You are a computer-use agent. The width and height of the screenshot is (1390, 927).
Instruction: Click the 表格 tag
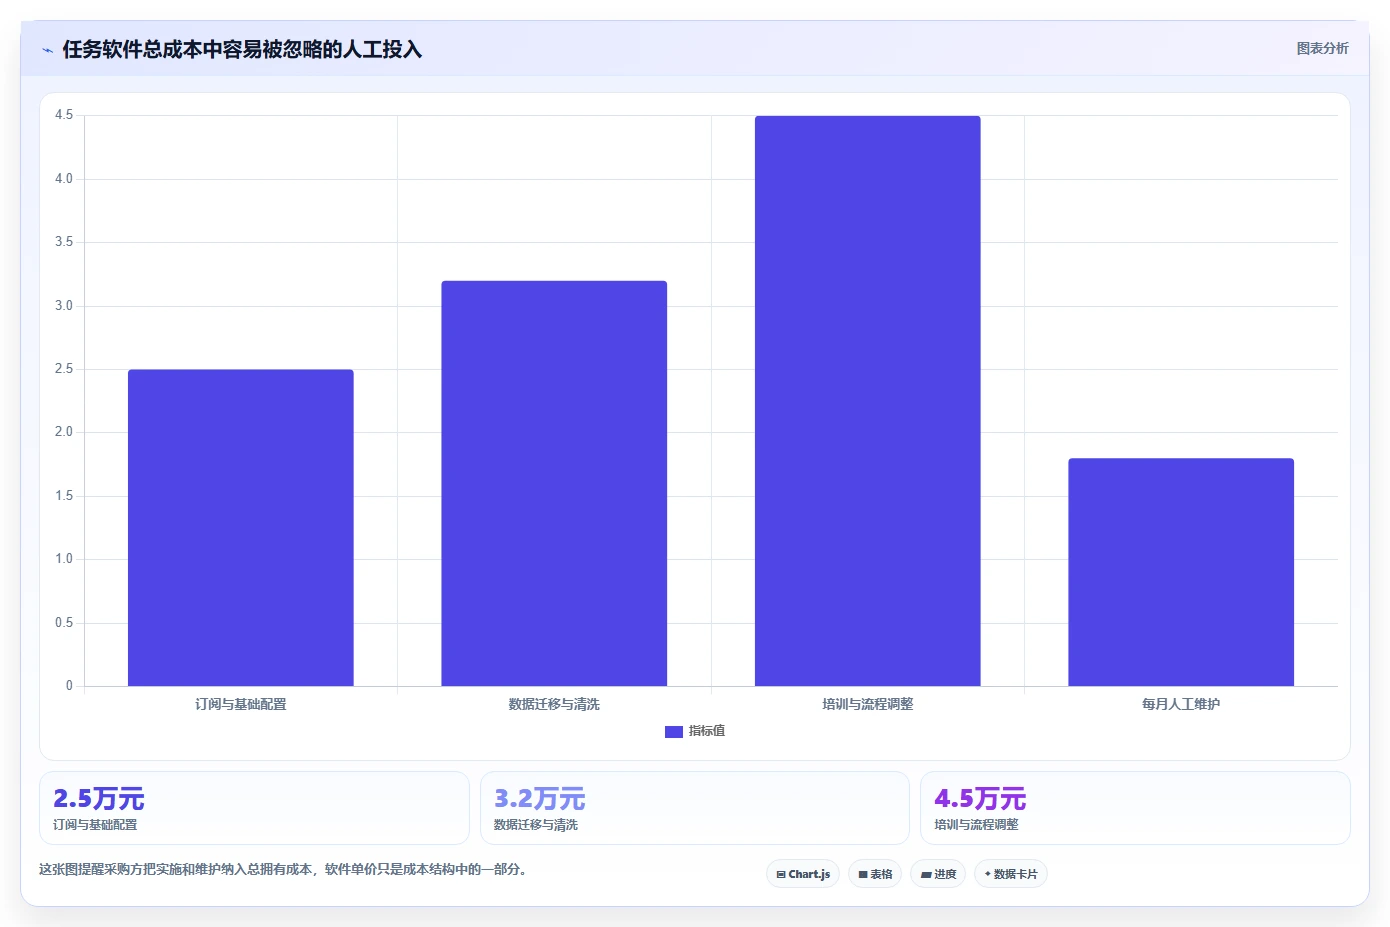pyautogui.click(x=875, y=874)
